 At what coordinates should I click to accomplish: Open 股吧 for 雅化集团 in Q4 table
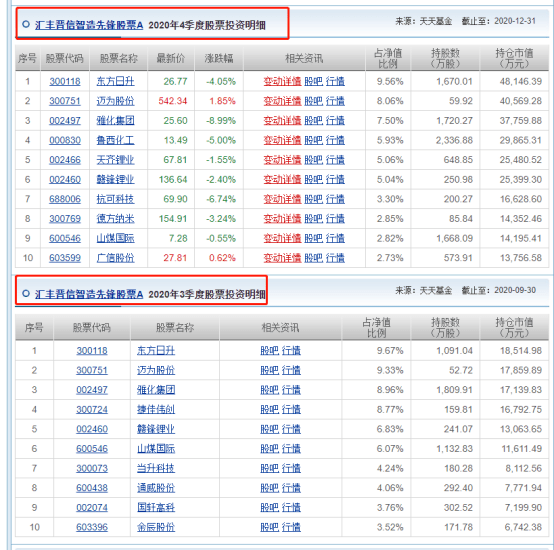pyautogui.click(x=313, y=121)
